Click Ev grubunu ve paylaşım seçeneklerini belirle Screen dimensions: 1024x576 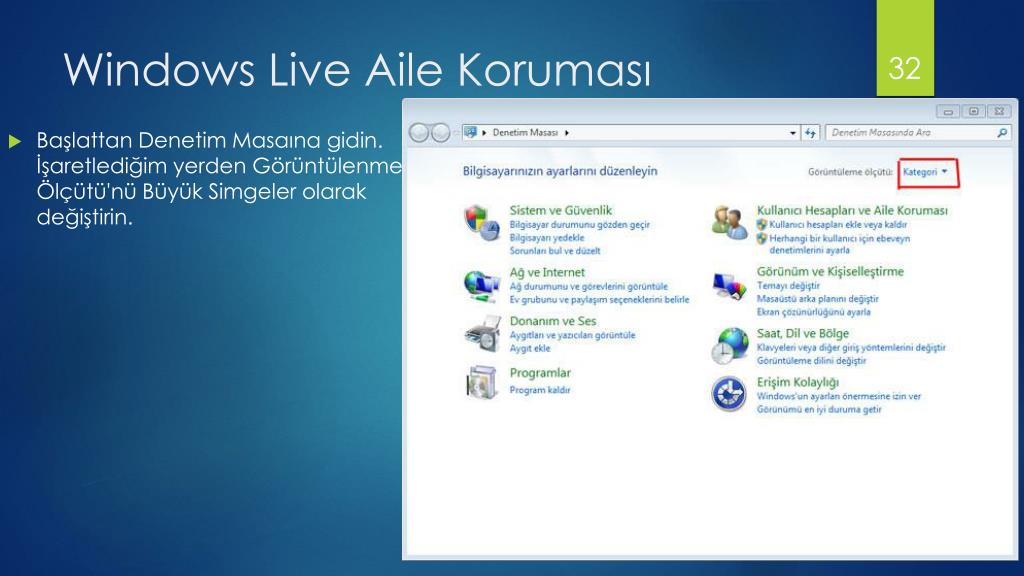(599, 300)
